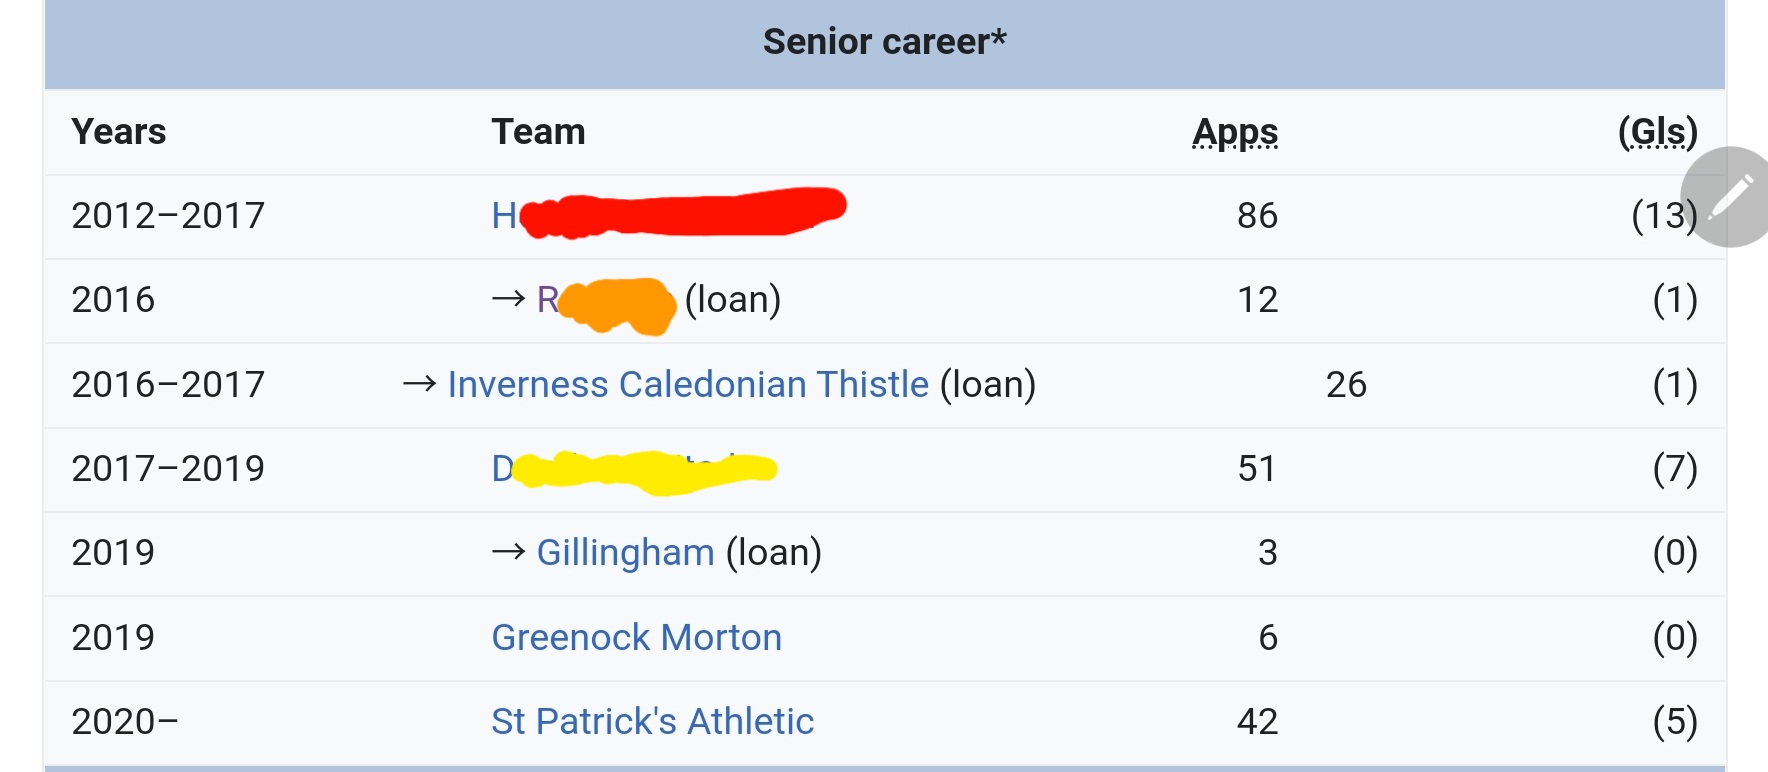This screenshot has width=1768, height=772.
Task: Click the arrow before Gillingham
Action: point(508,552)
